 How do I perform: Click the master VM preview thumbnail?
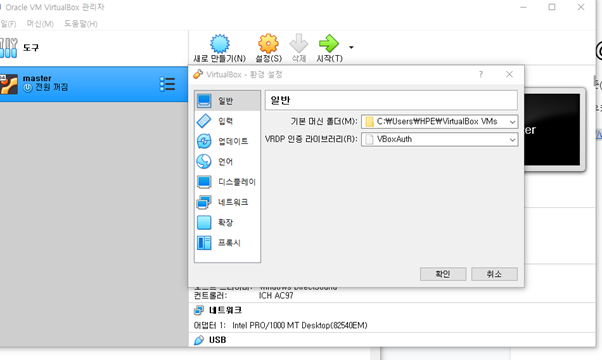tap(552, 129)
